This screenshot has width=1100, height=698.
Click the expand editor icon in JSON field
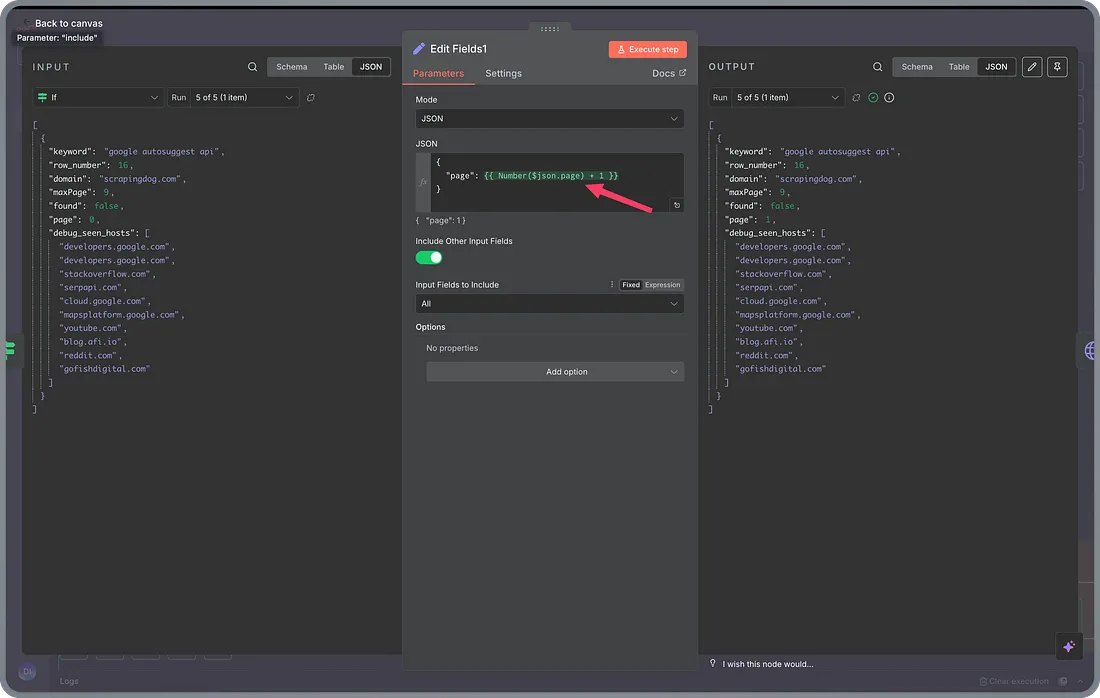click(x=677, y=205)
